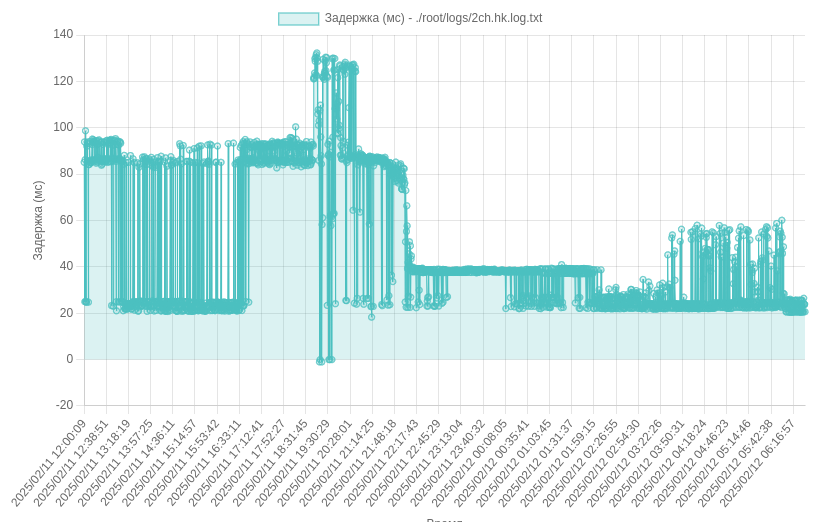The height and width of the screenshot is (522, 820).
Task: Click x-axis label 2025/02/12 03:50:31
Action: click(x=647, y=463)
